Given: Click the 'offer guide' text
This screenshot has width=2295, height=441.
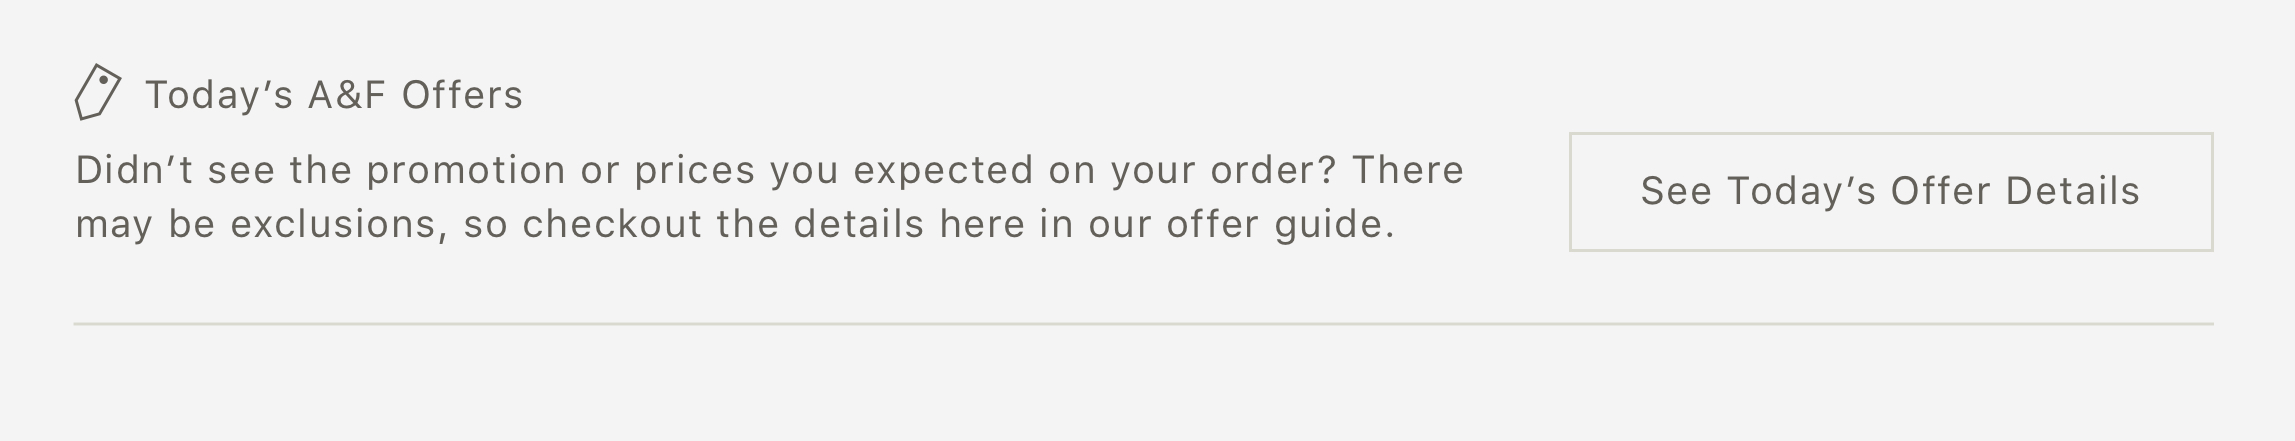Looking at the screenshot, I should [1280, 224].
